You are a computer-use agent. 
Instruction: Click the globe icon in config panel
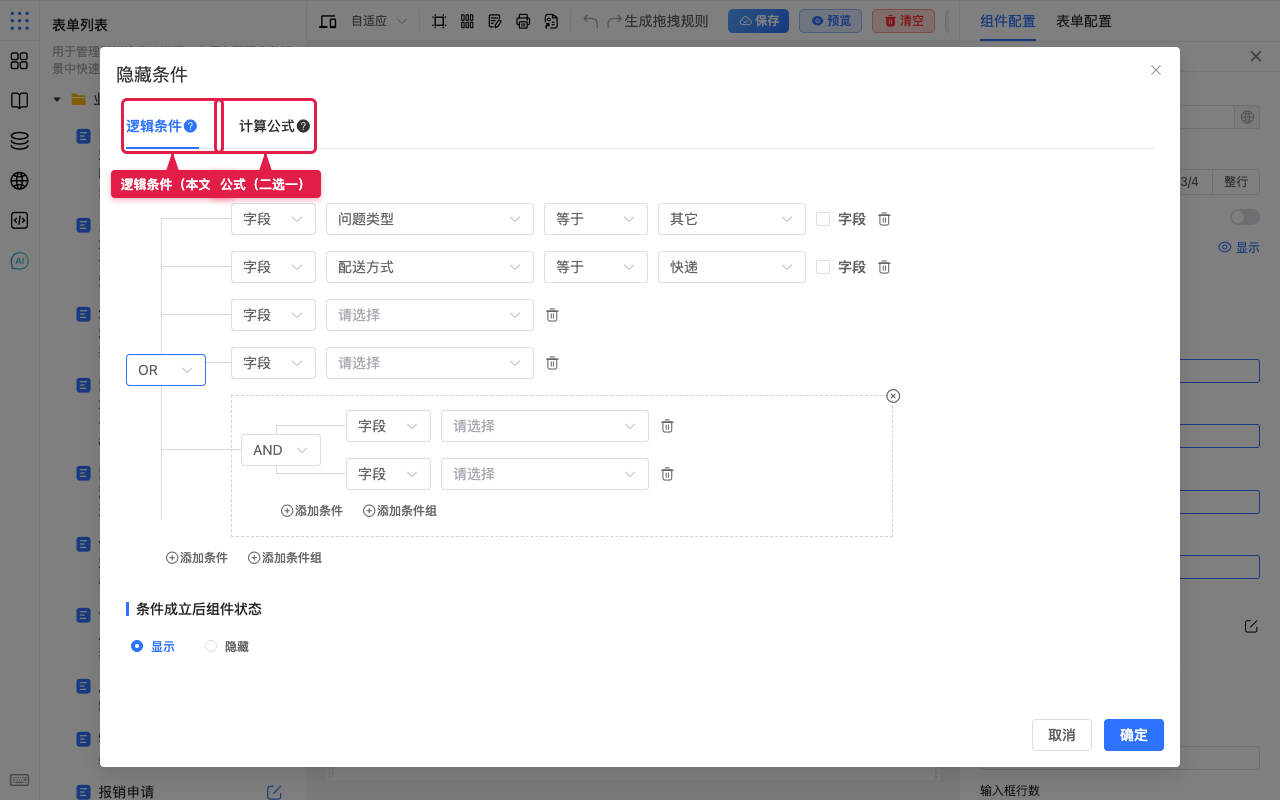click(x=1247, y=117)
